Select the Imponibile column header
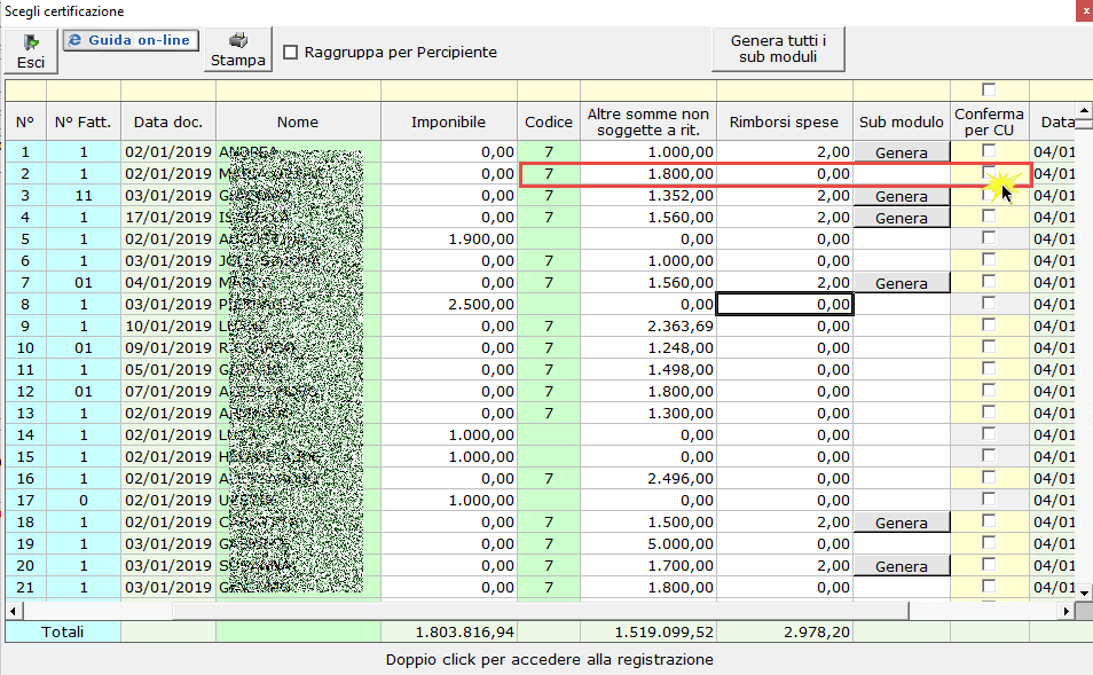Screen dimensions: 1093x675 click(x=448, y=122)
